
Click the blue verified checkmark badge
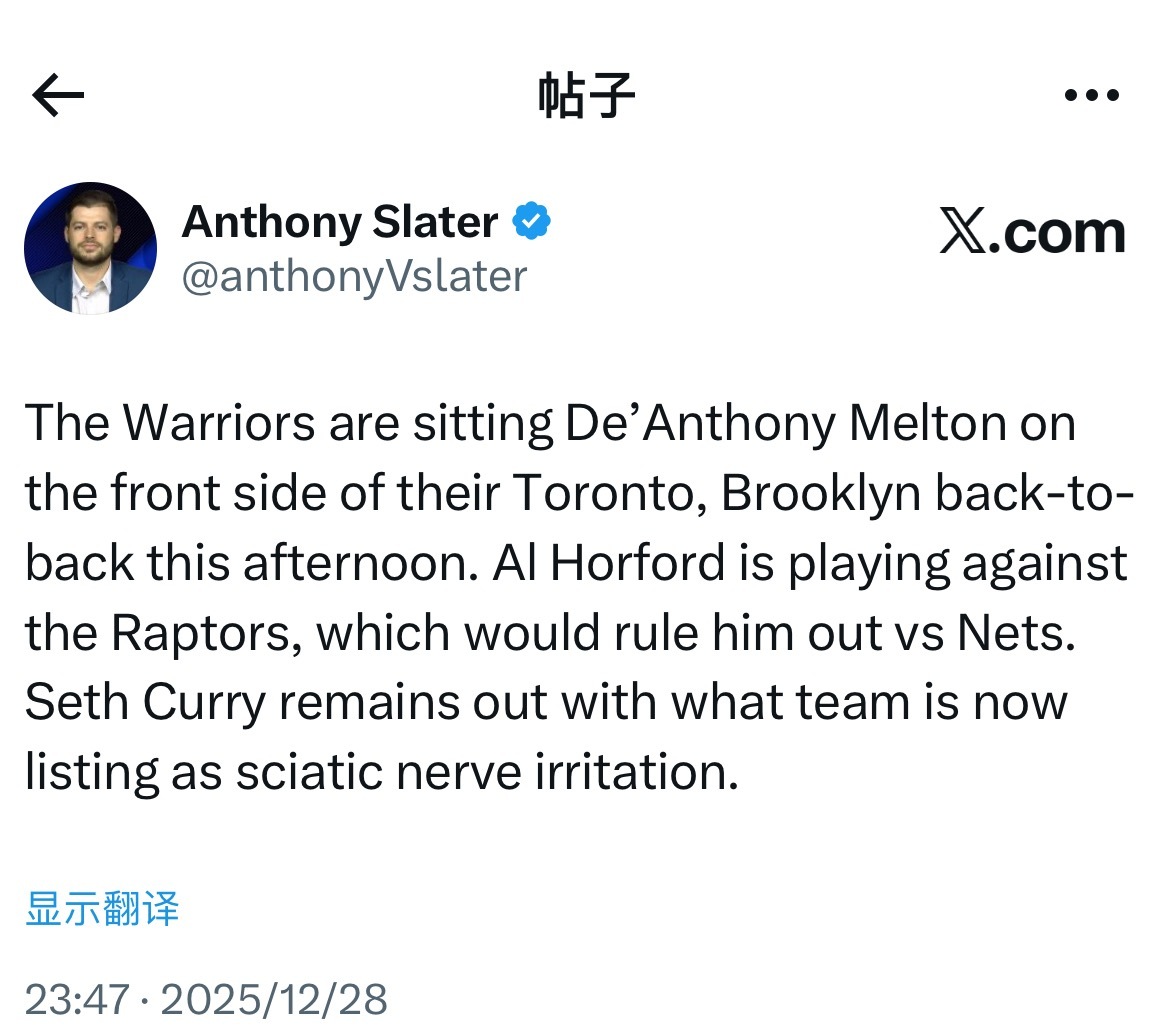tap(532, 221)
